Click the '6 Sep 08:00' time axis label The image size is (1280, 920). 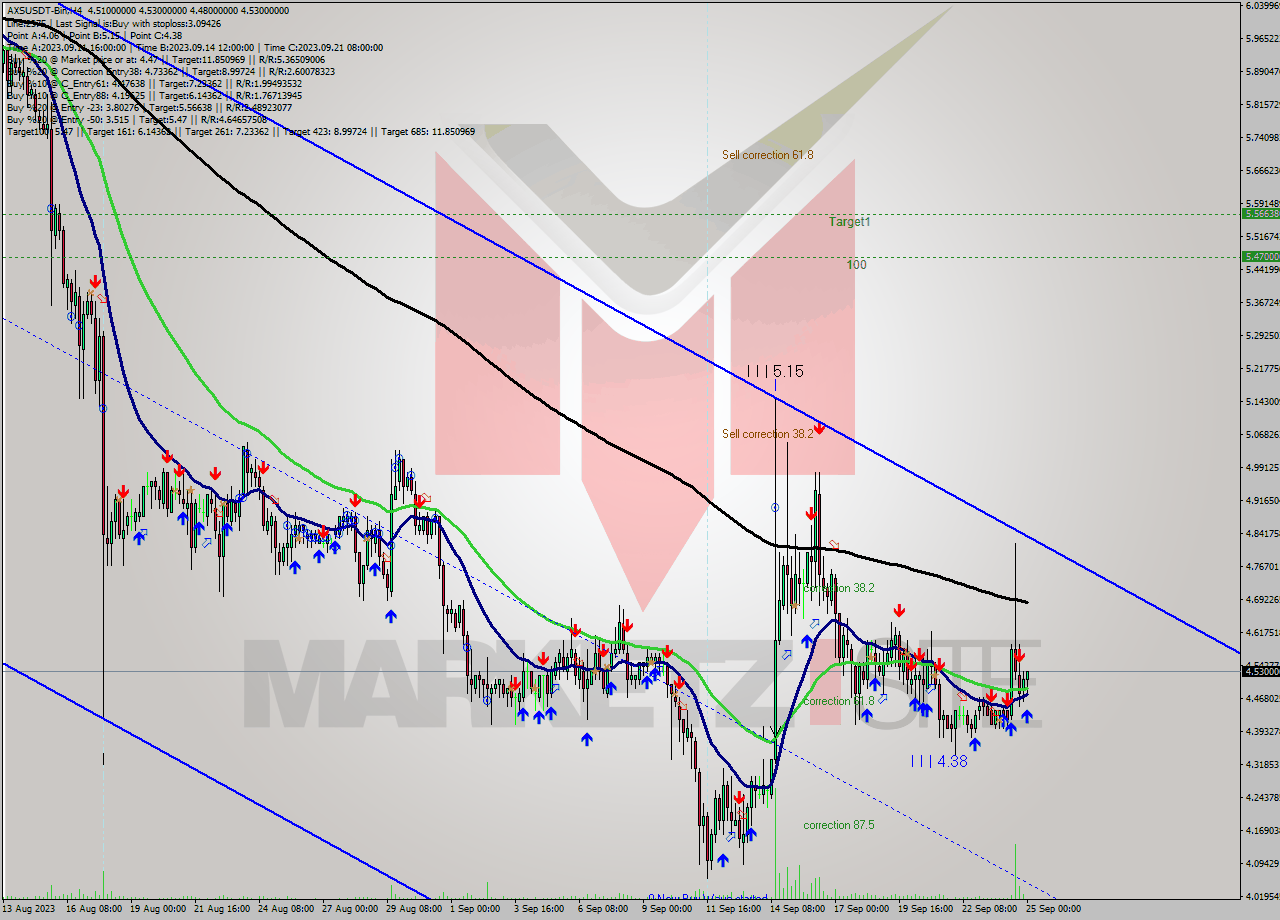(x=603, y=909)
